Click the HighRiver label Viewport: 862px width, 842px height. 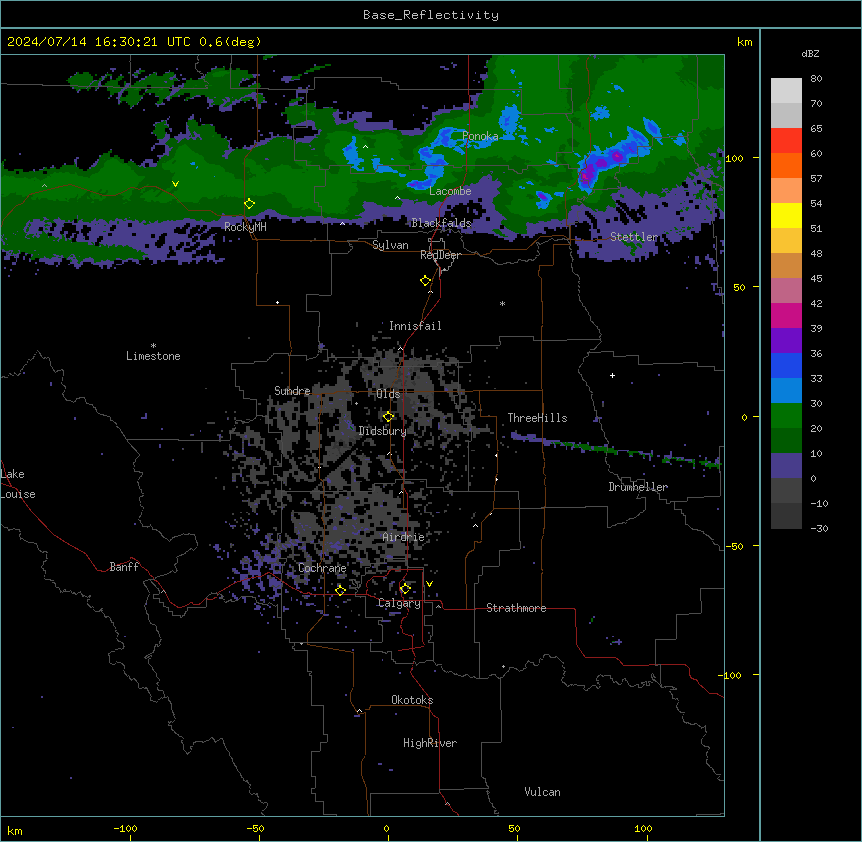coord(430,743)
